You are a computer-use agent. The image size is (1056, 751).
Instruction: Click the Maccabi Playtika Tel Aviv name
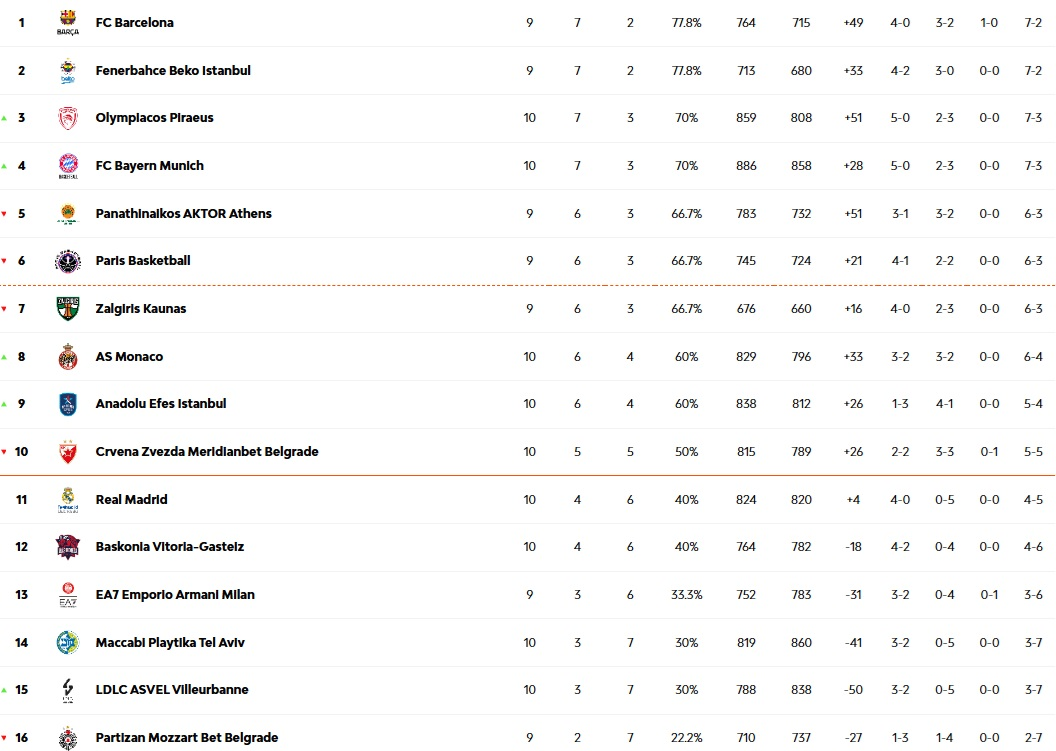pos(170,643)
